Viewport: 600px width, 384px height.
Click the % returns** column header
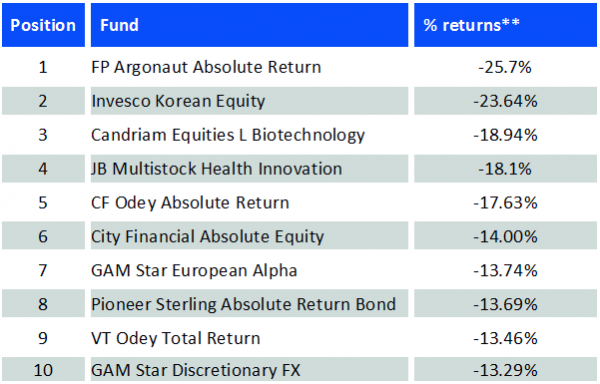(x=505, y=25)
